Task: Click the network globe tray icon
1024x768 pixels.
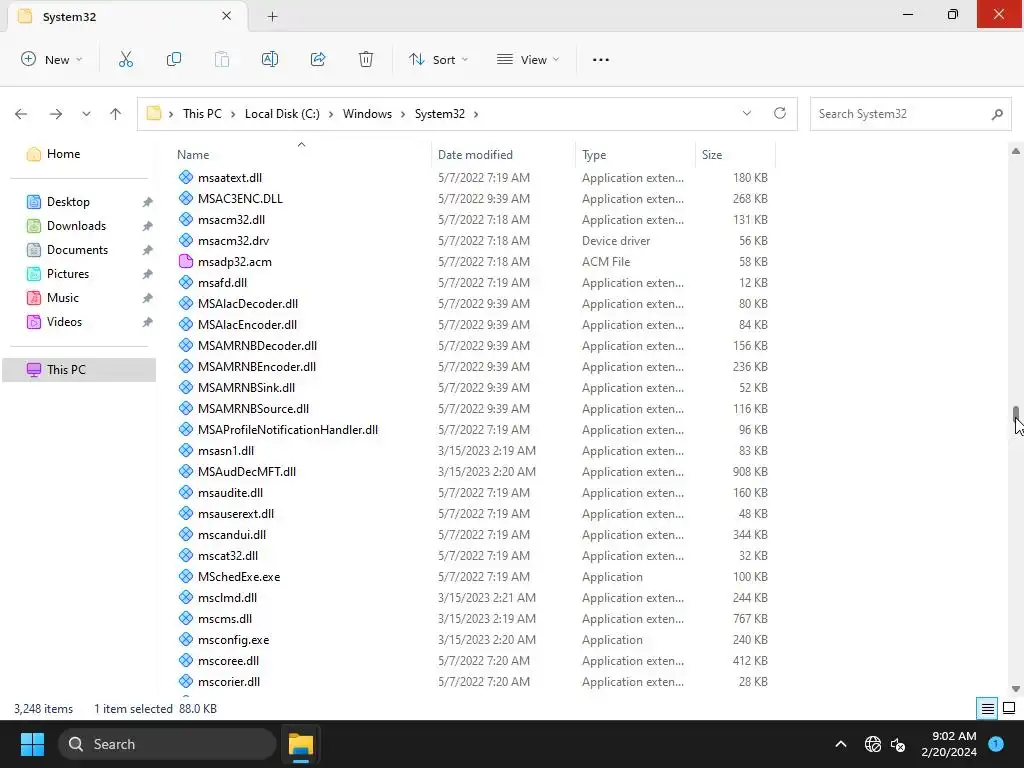Action: click(x=872, y=744)
